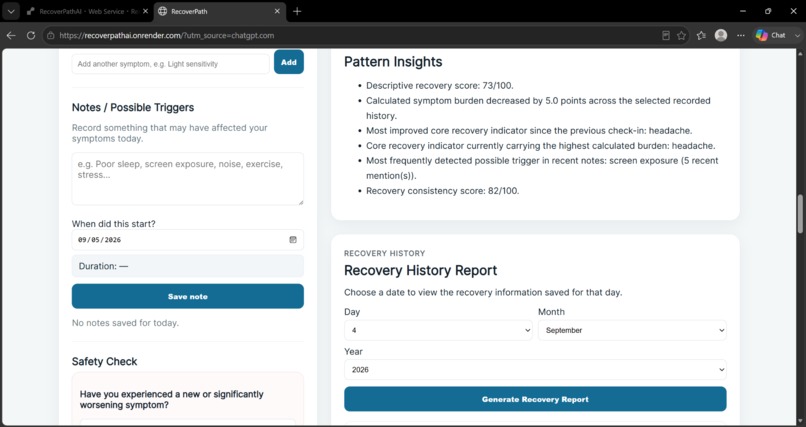Open the Chat dropdown chevron in the toolbar
This screenshot has width=806, height=427.
[x=797, y=35]
